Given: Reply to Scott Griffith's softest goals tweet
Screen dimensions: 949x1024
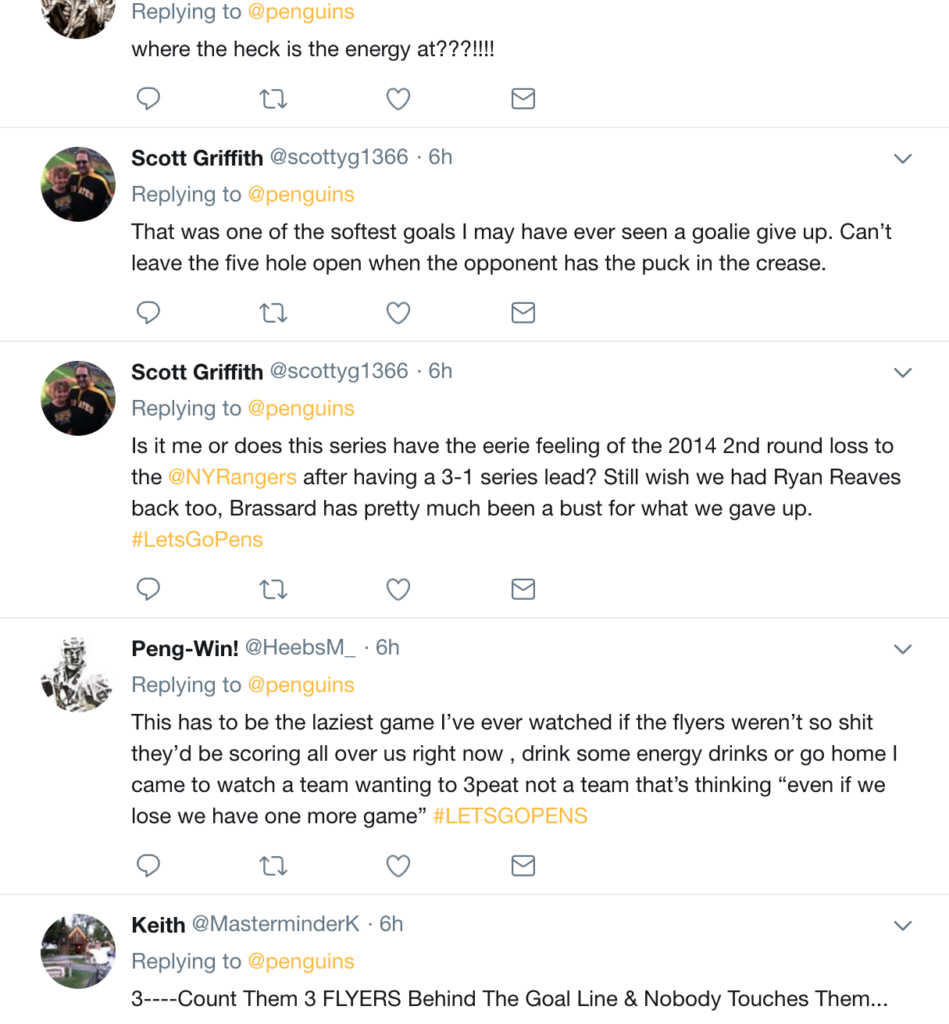Looking at the screenshot, I should [148, 313].
